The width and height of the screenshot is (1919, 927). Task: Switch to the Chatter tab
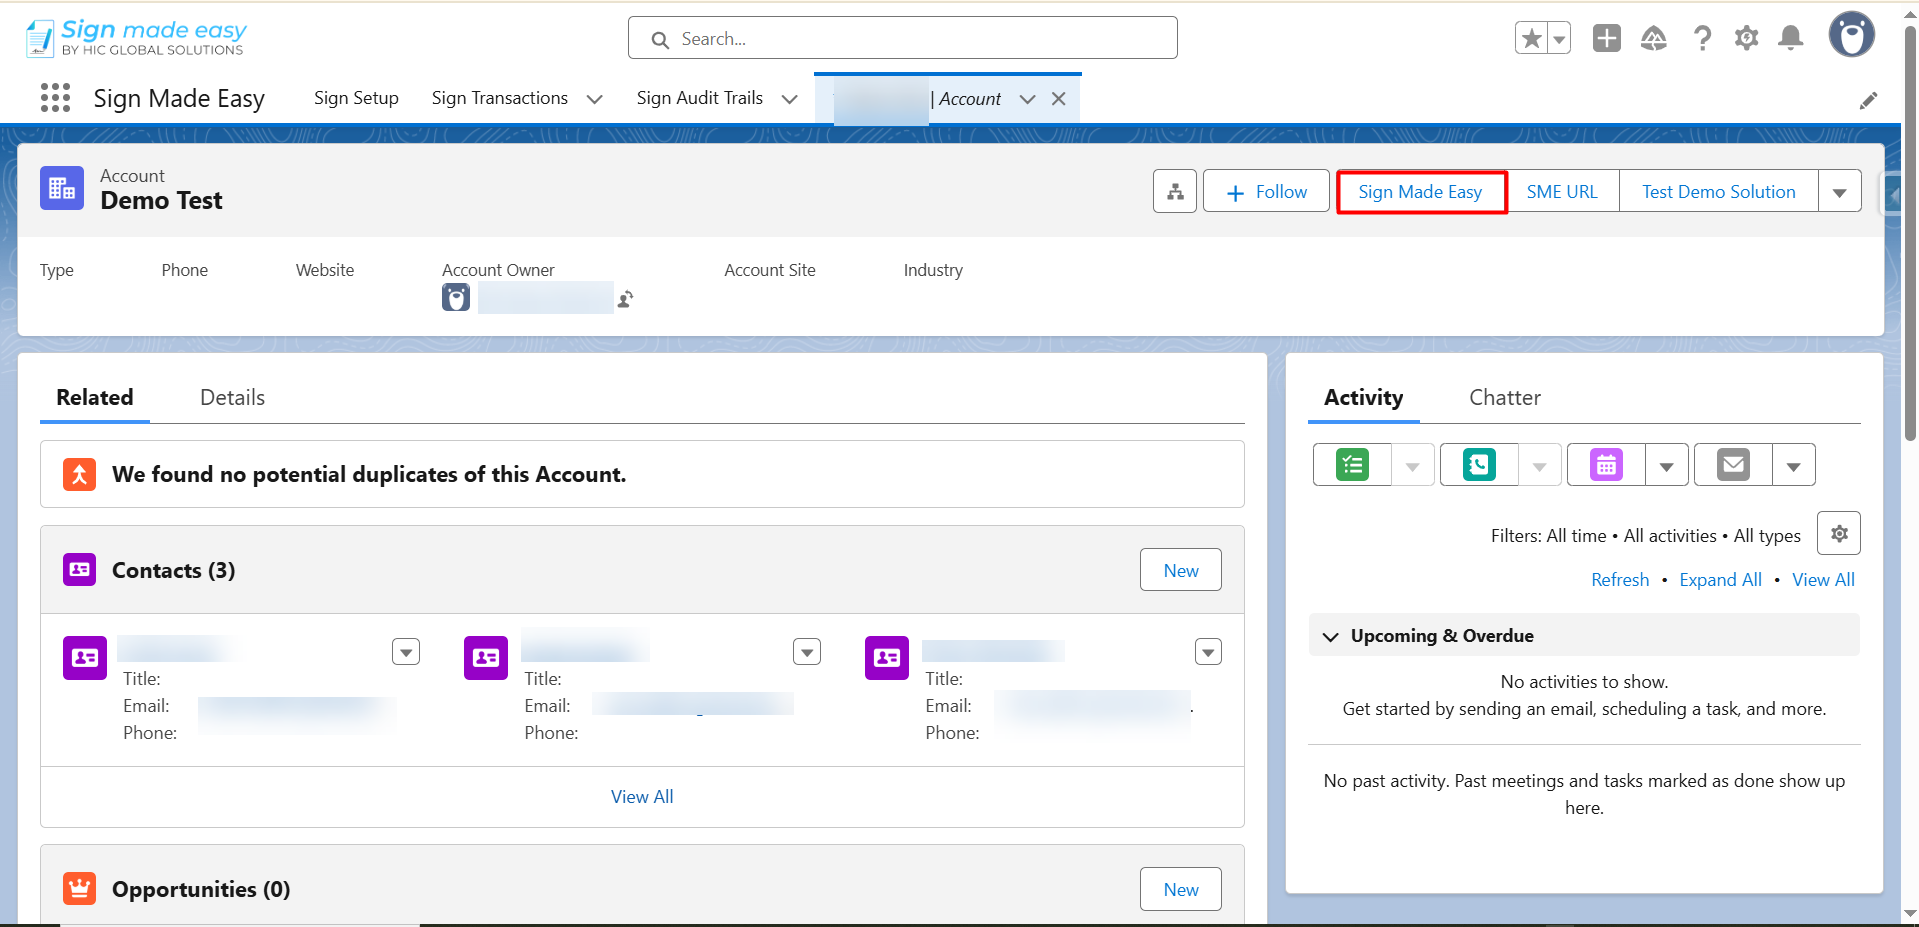1504,397
